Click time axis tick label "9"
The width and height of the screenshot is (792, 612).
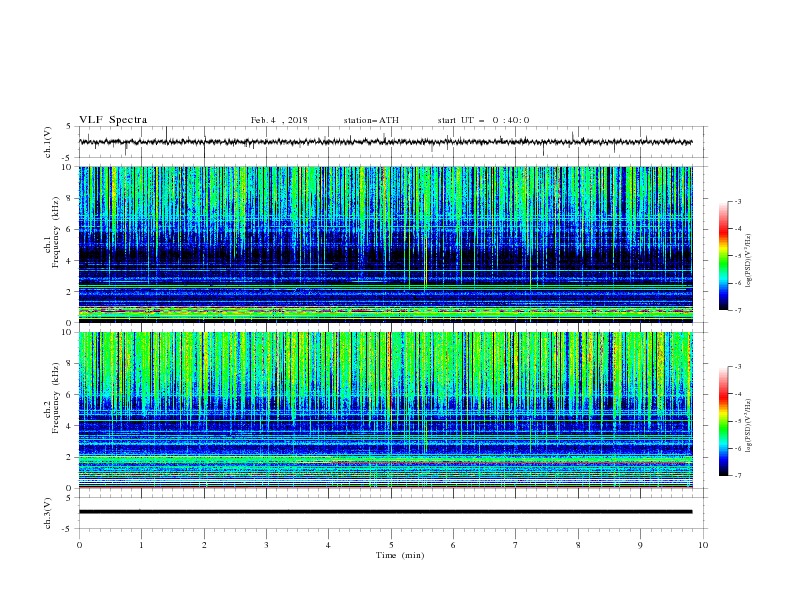[640, 545]
